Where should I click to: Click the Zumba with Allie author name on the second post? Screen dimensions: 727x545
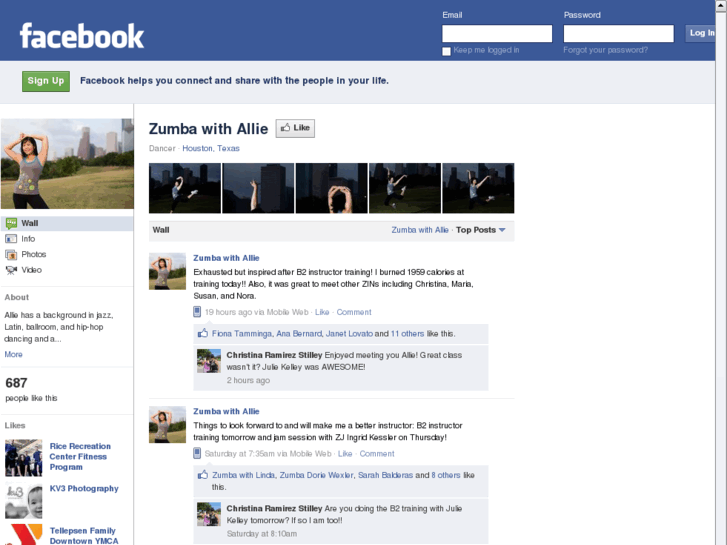coord(226,411)
